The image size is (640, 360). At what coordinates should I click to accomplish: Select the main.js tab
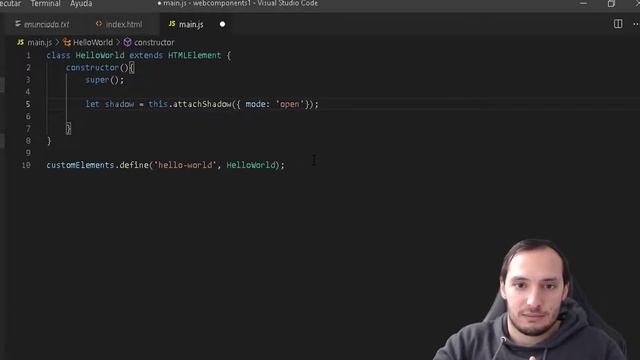(191, 24)
